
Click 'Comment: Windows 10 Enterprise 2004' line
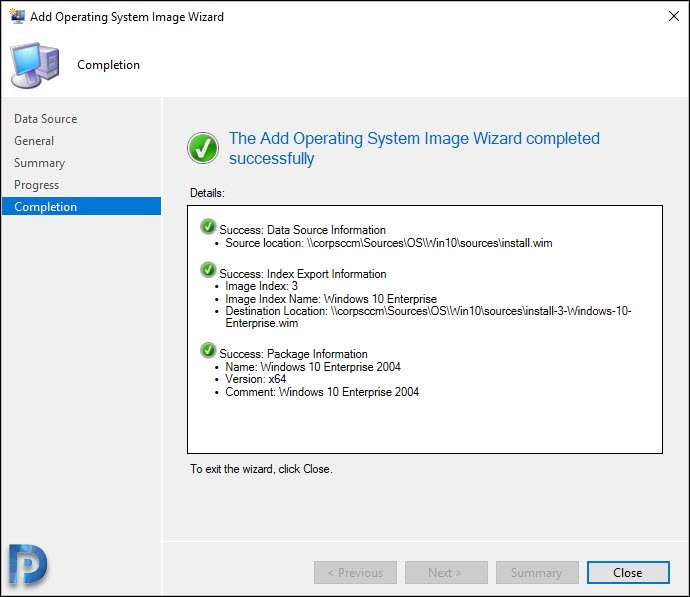(322, 392)
